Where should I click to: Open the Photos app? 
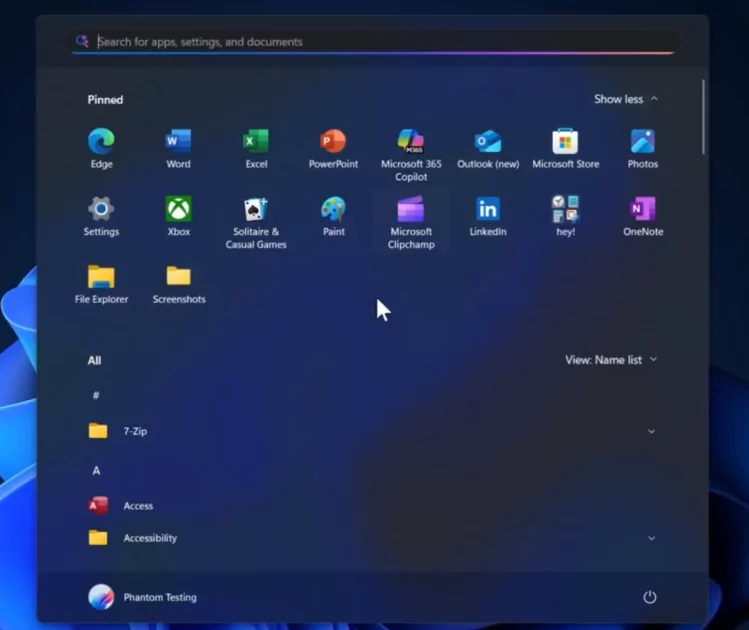tap(642, 149)
